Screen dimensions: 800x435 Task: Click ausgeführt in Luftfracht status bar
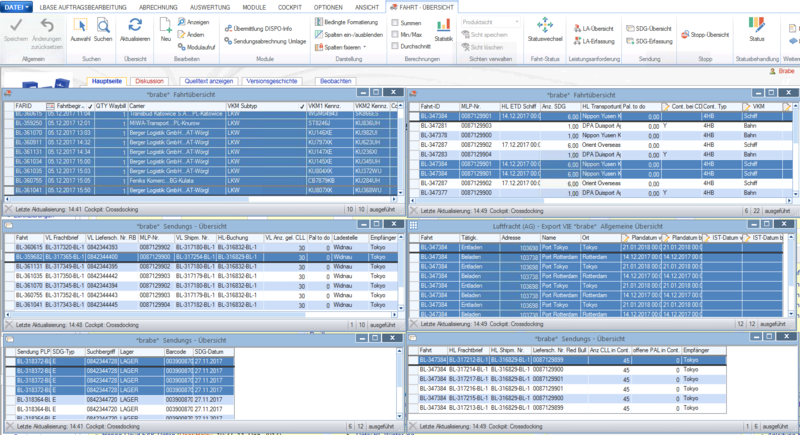click(773, 324)
